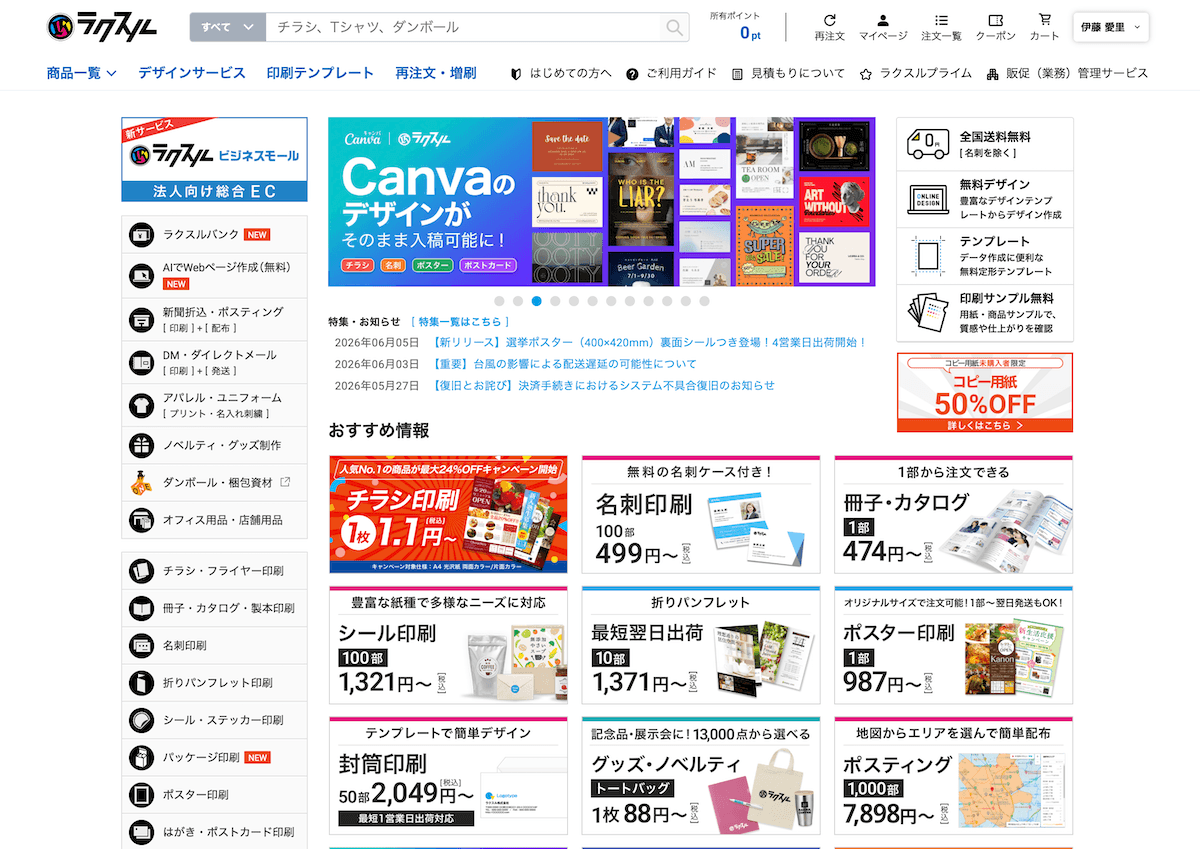Click the はじめての方へ beginner mark icon
This screenshot has height=849, width=1200.
(516, 74)
